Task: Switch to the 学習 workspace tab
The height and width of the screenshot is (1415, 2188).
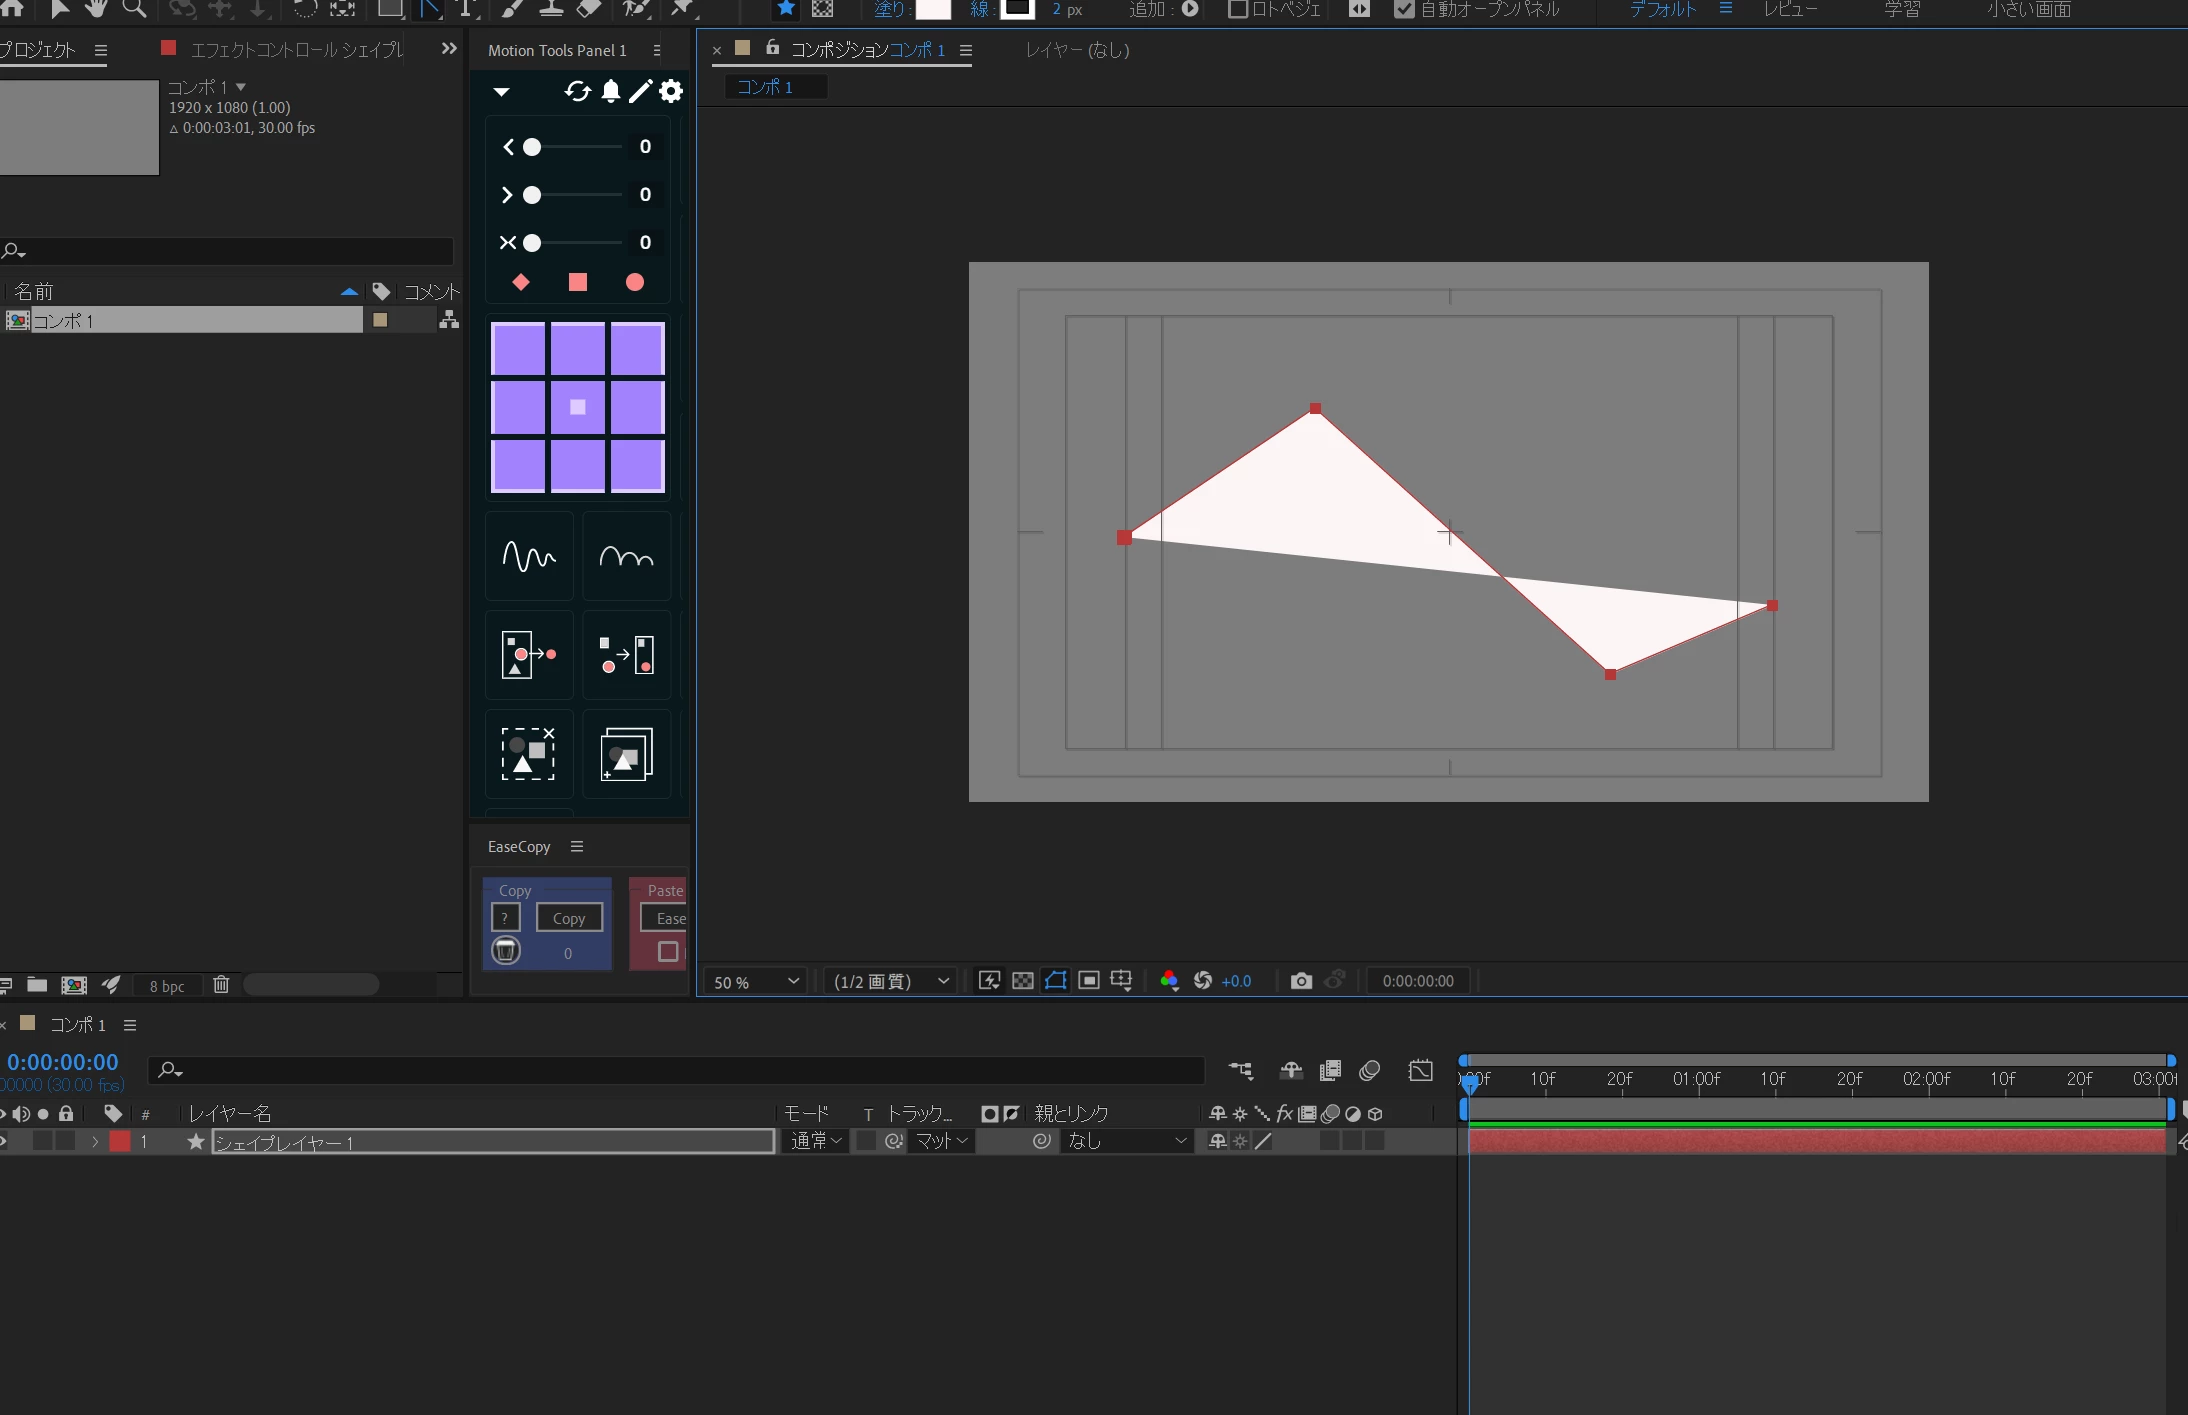Action: (1902, 10)
